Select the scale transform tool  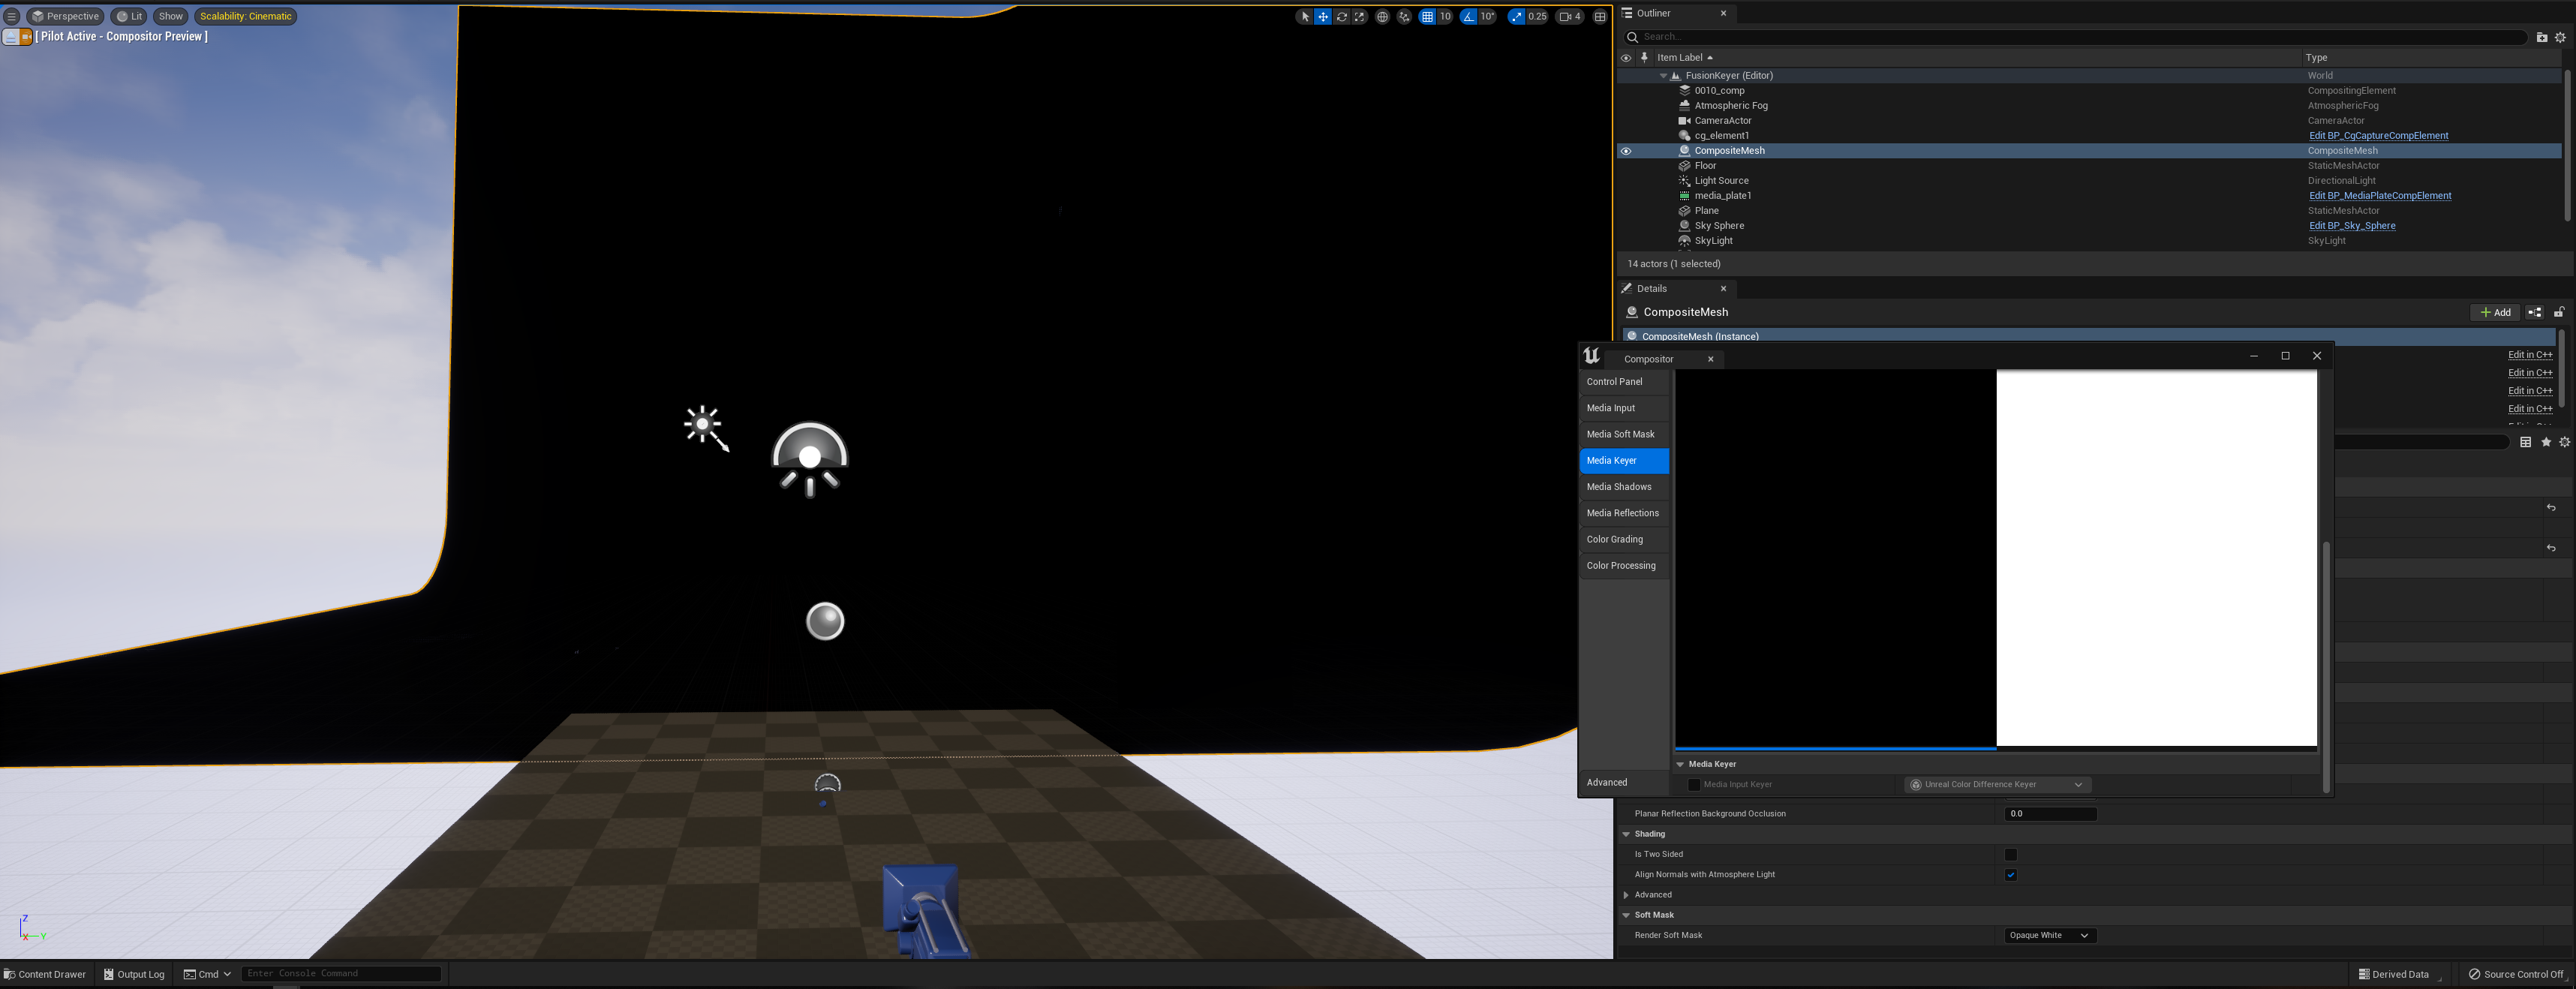click(x=1359, y=16)
